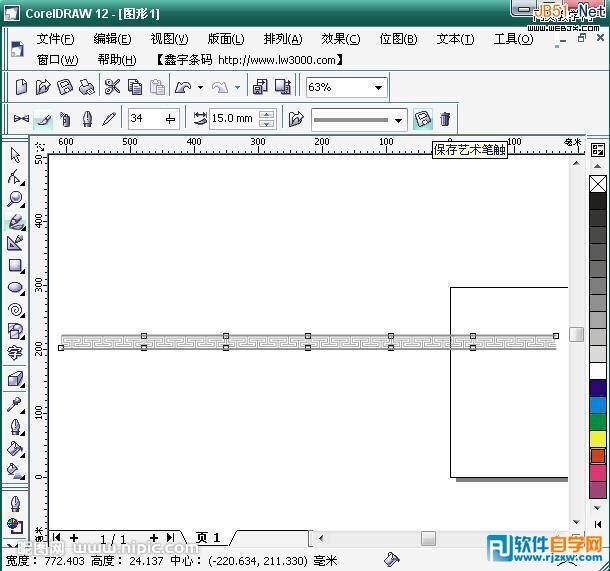Select the Sprayer artistic media mode
This screenshot has height=571, width=610.
coord(65,119)
